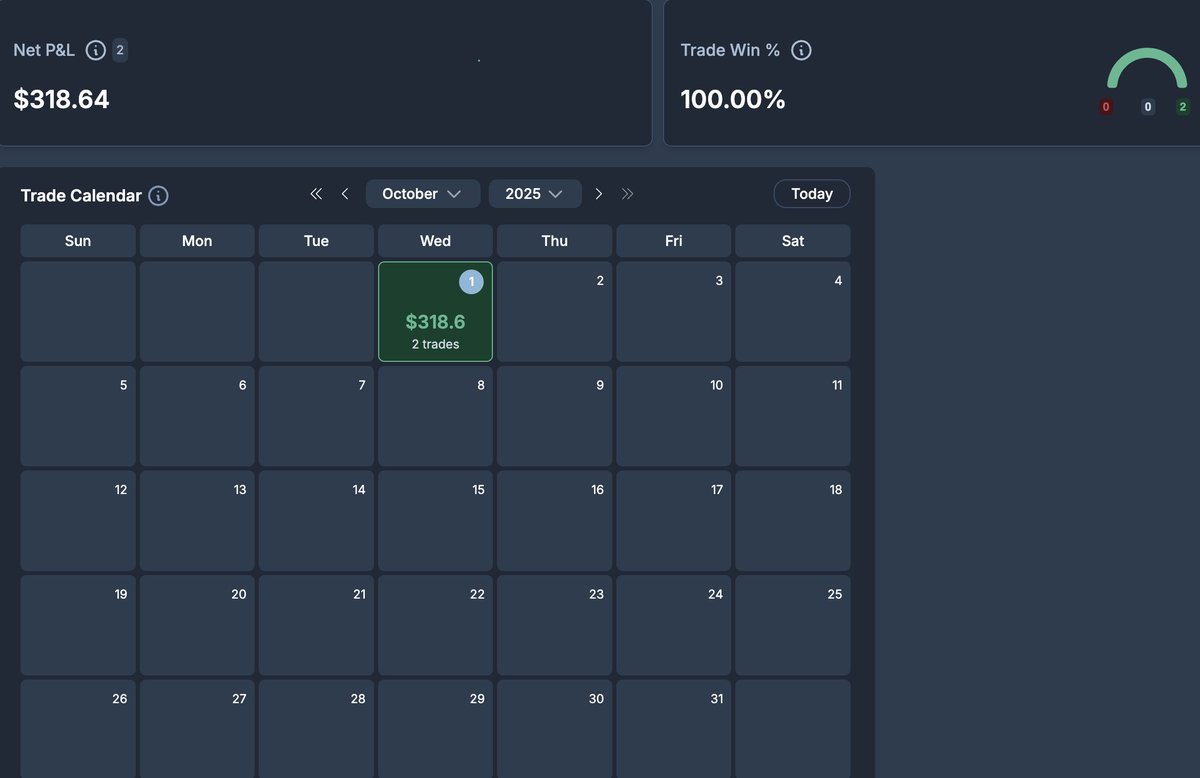
Task: Select October 5 in the calendar
Action: (78, 416)
